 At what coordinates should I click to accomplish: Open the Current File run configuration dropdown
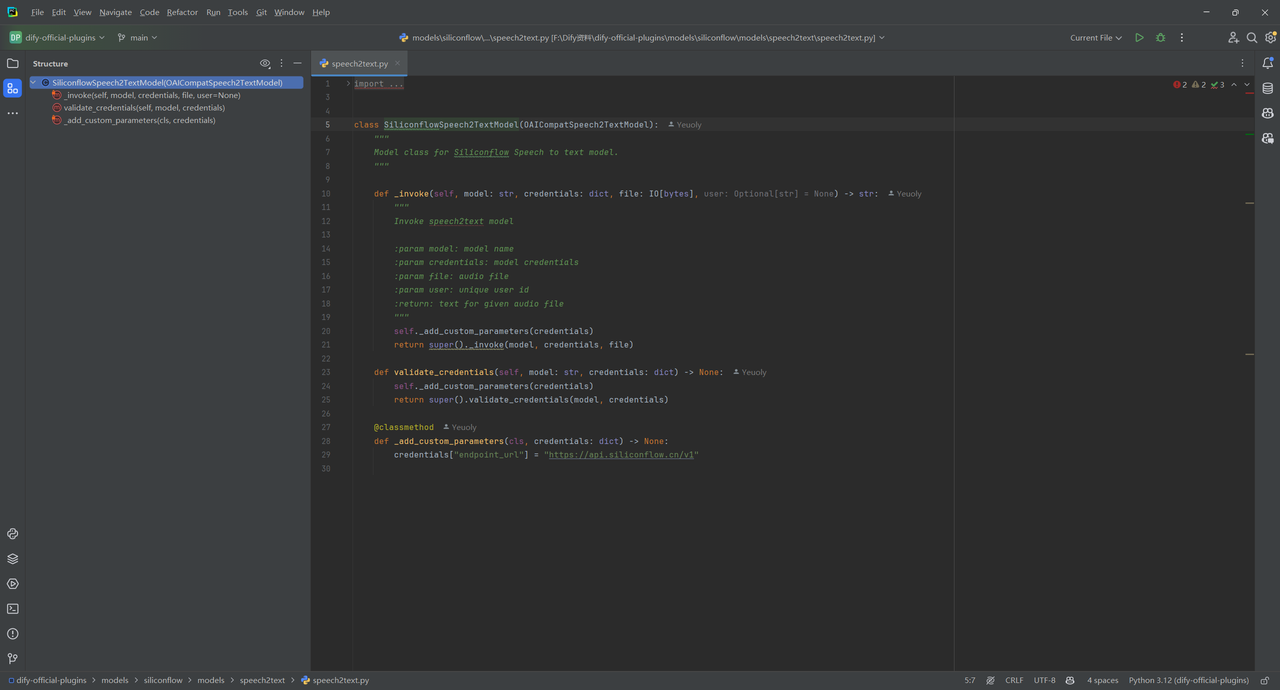tap(1096, 38)
